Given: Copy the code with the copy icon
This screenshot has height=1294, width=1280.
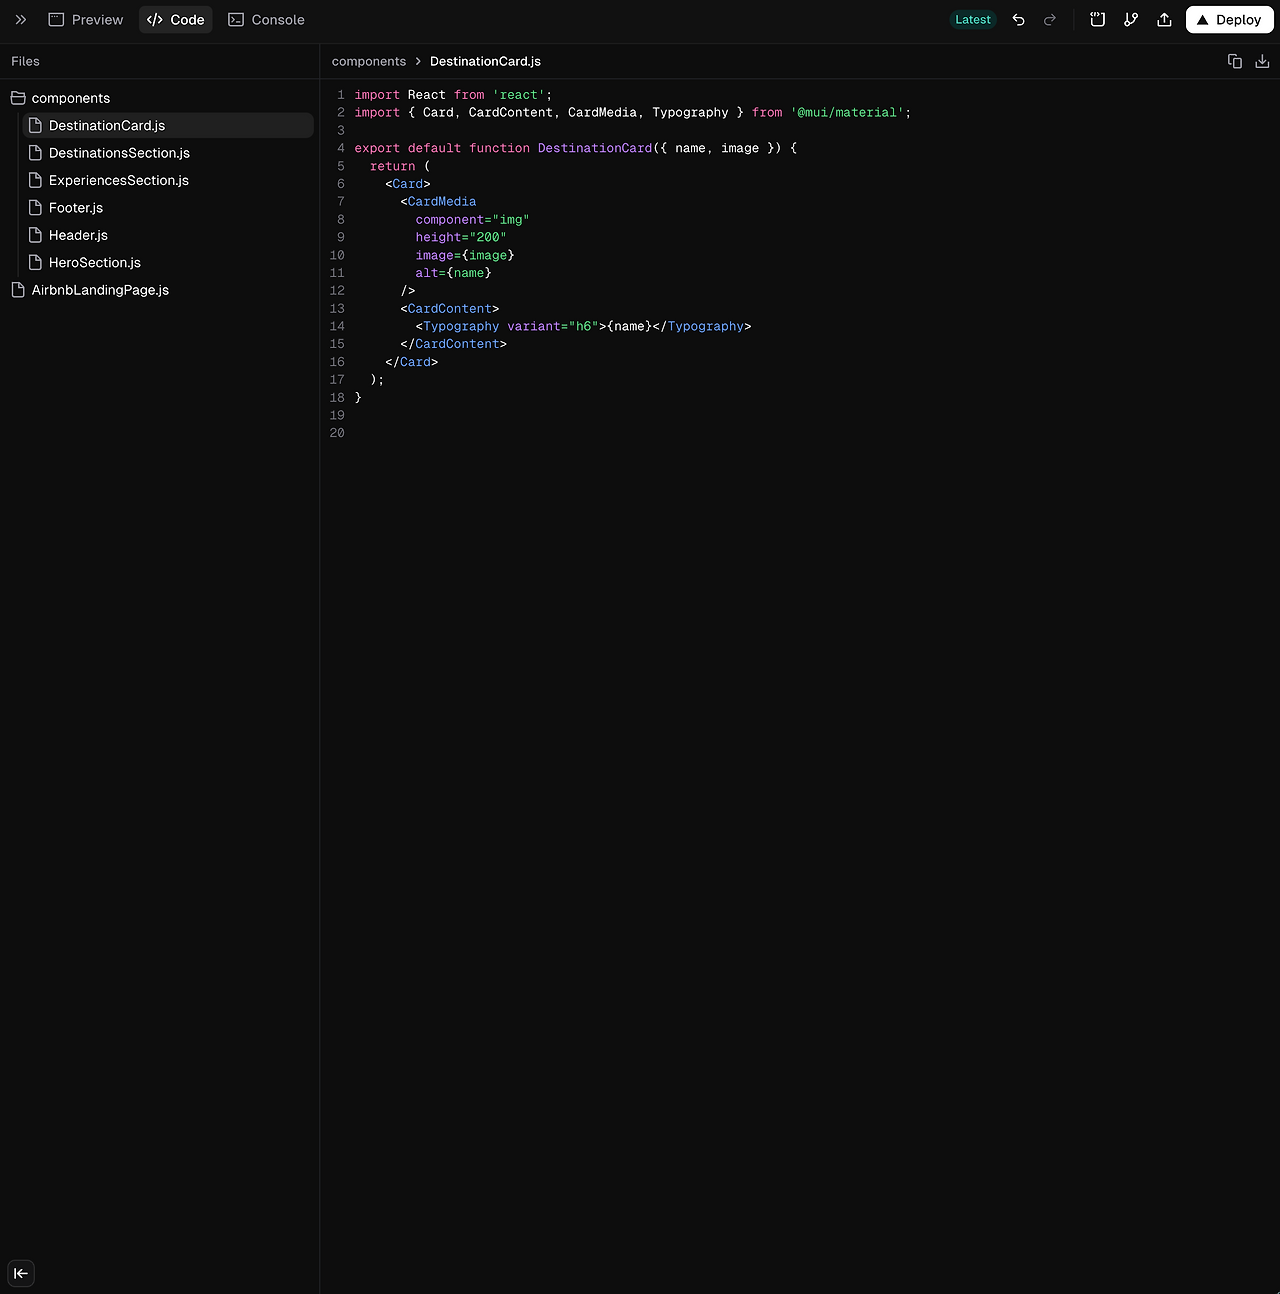Looking at the screenshot, I should 1234,61.
